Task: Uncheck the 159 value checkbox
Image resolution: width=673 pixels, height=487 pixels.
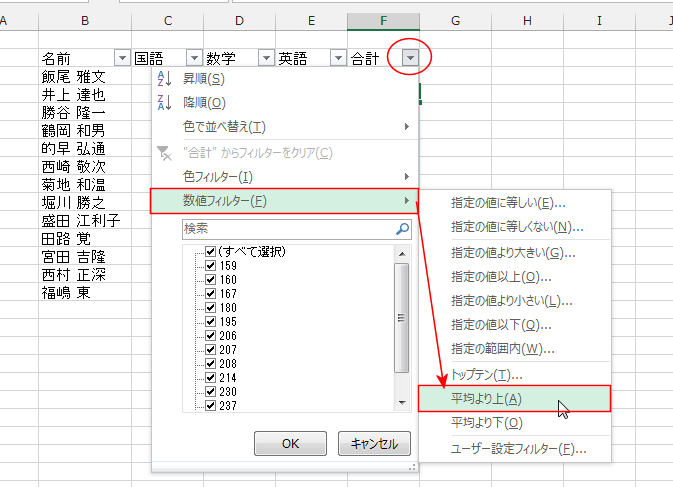Action: 210,266
